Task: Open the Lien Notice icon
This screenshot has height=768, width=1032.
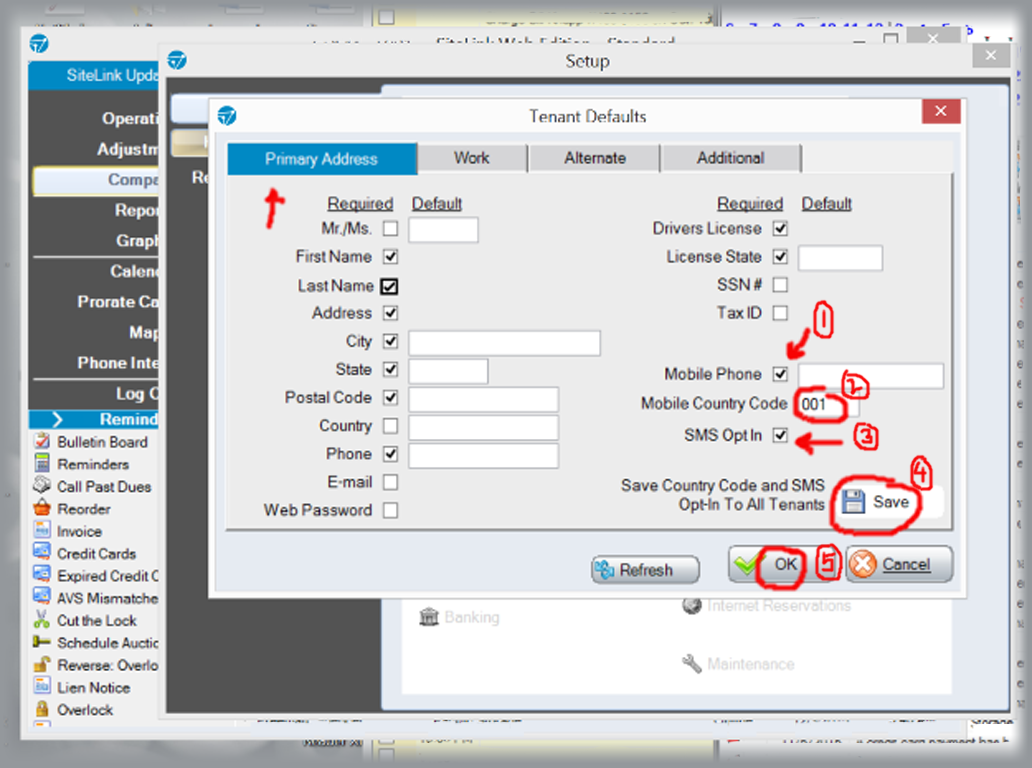Action: point(42,687)
